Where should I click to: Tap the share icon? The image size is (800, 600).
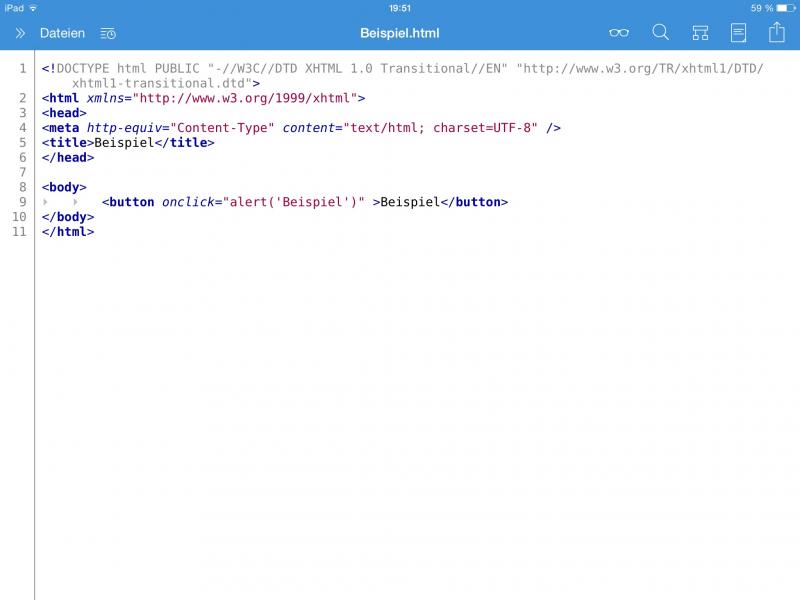click(x=776, y=33)
